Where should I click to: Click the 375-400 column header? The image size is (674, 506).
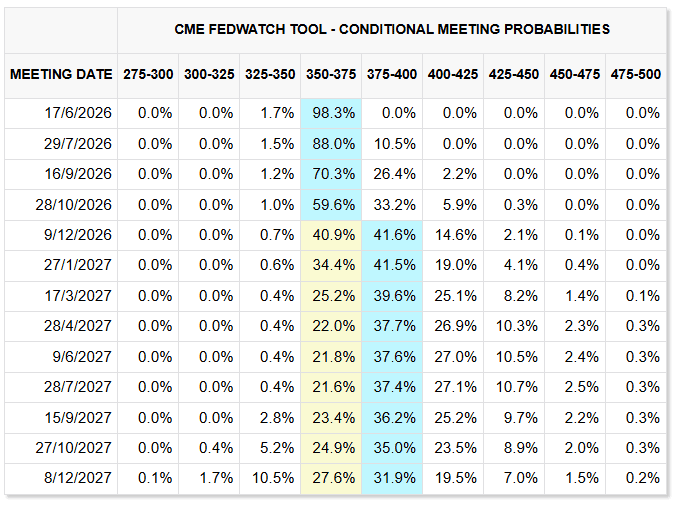coord(392,74)
